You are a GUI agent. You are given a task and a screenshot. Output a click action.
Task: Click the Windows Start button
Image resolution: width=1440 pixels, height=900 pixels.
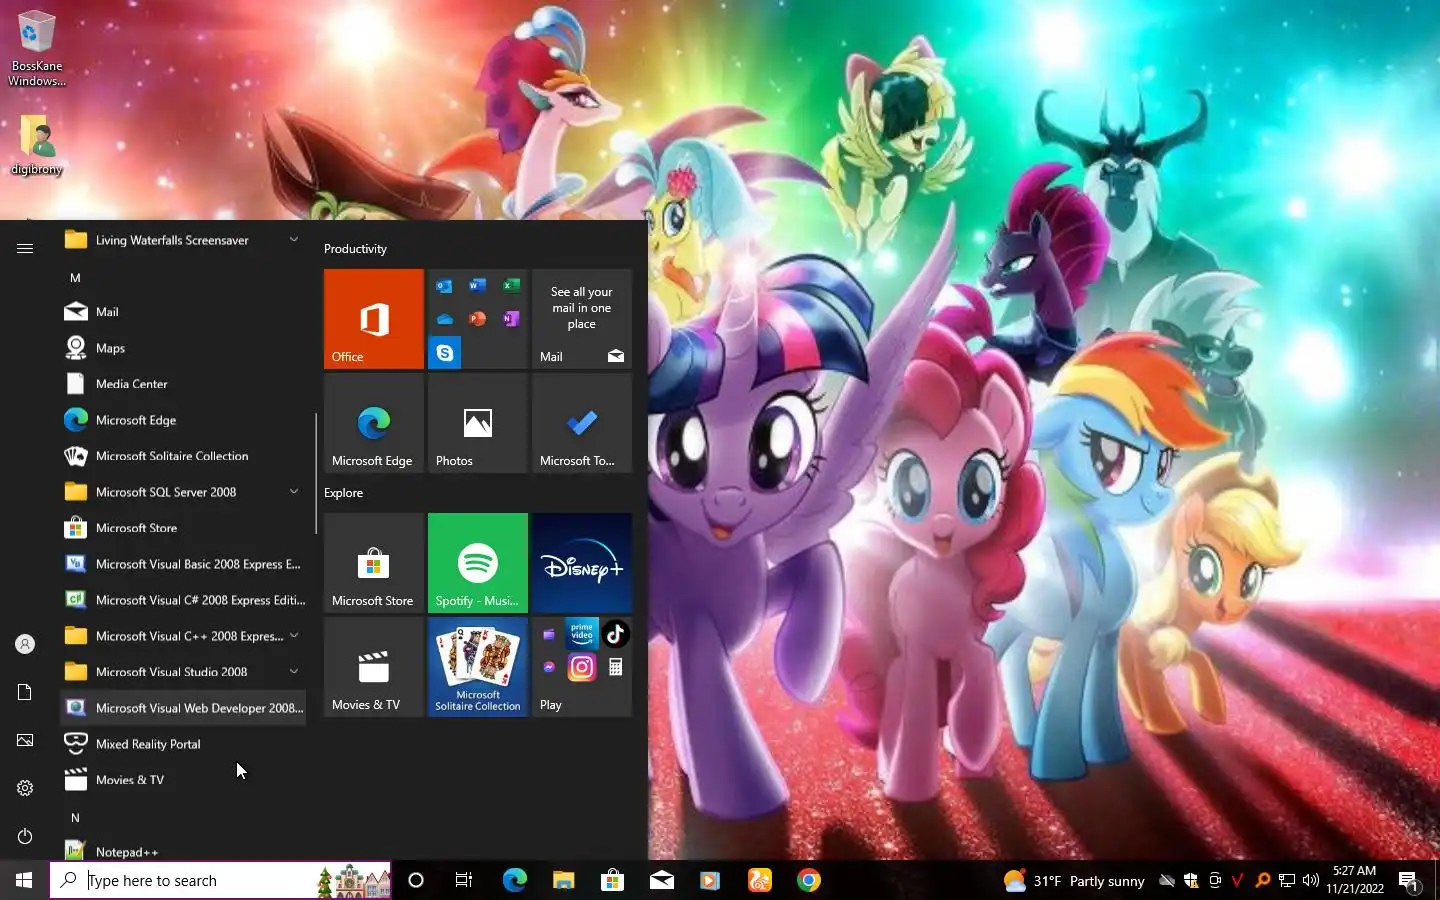24,880
